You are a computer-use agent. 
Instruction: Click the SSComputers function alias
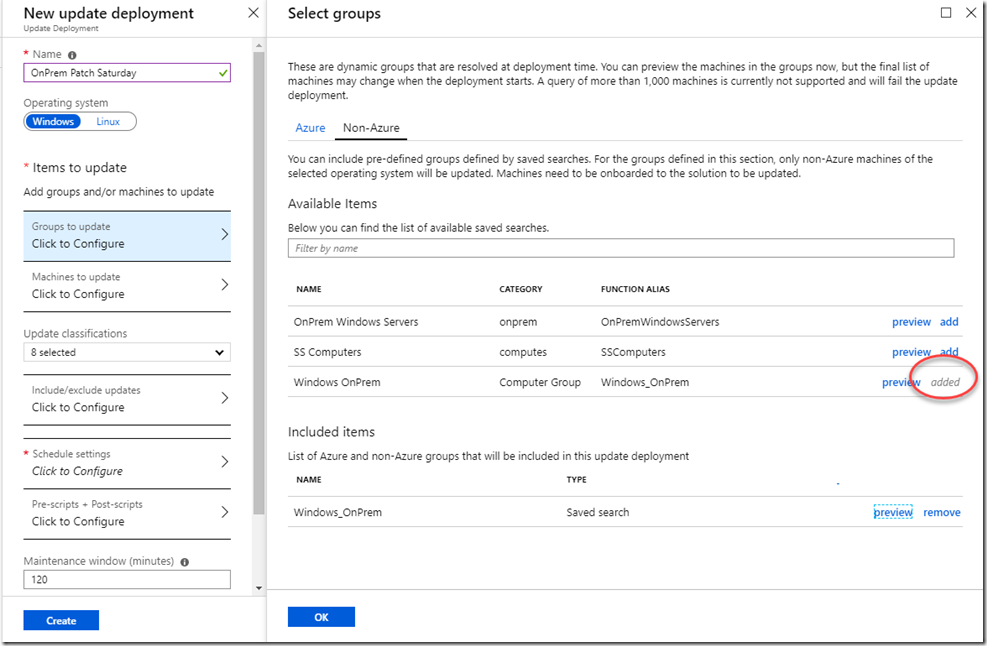(633, 352)
